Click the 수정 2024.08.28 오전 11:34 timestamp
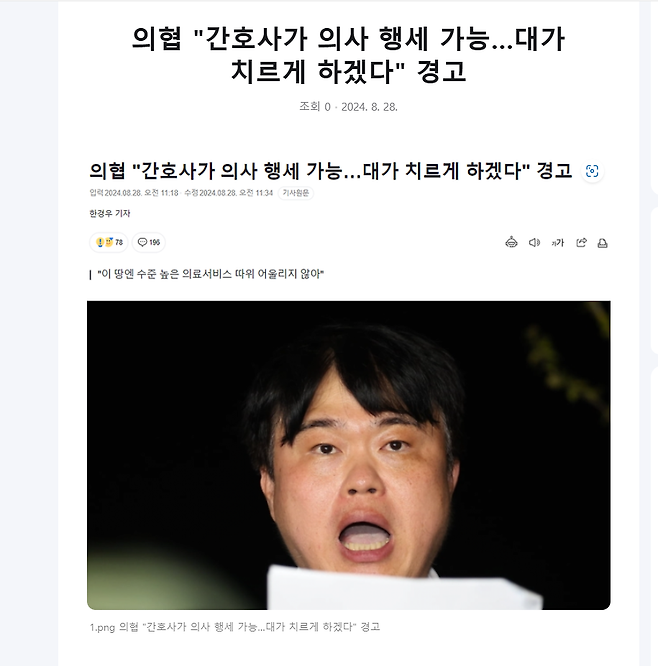This screenshot has height=666, width=658. 229,193
